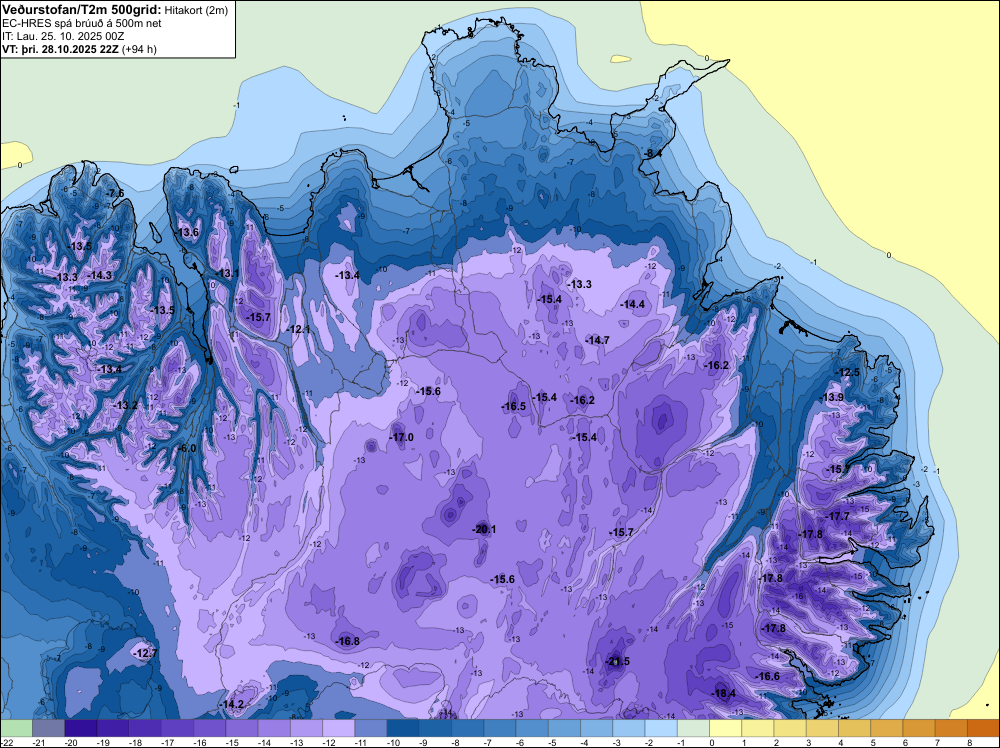Click the legend swatch labeled -16
Image resolution: width=1000 pixels, height=748 pixels.
coord(210,728)
